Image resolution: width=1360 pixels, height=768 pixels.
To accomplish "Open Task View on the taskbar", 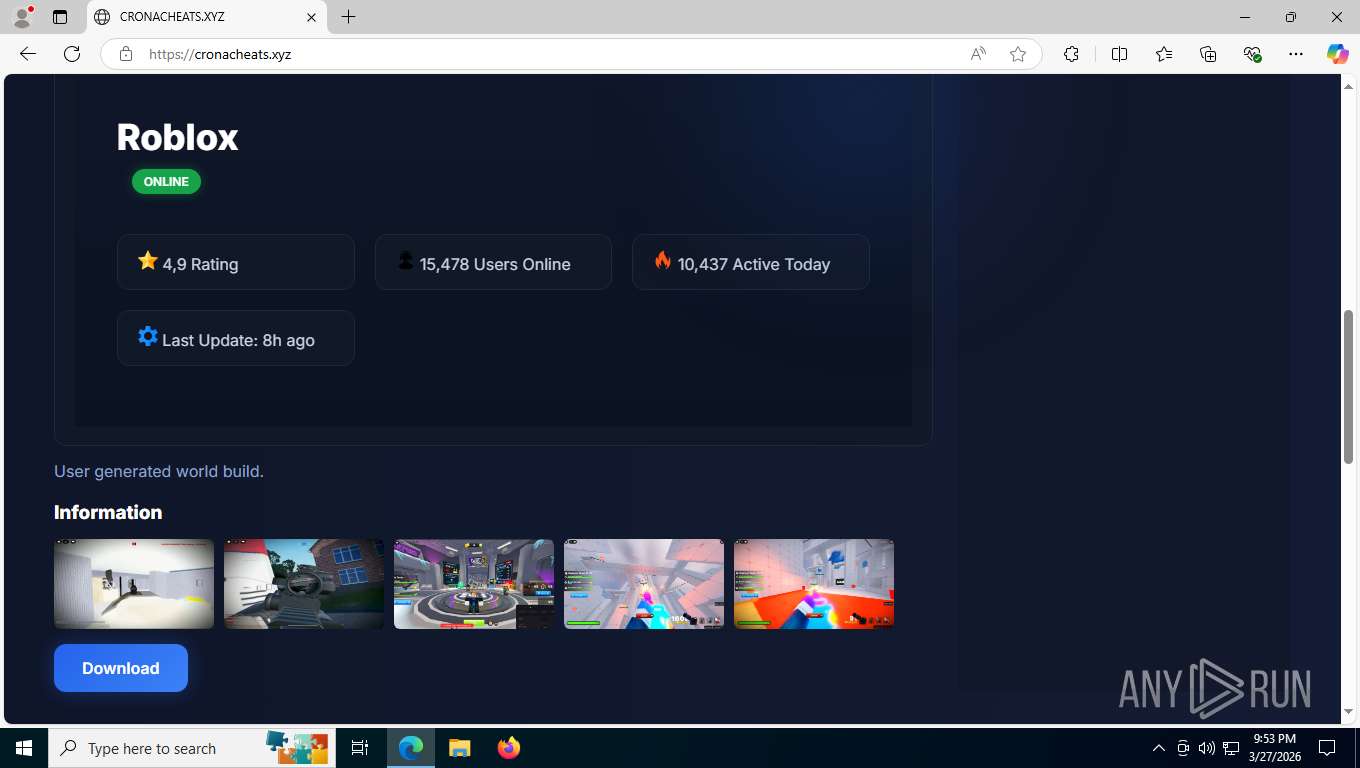I will [x=360, y=748].
